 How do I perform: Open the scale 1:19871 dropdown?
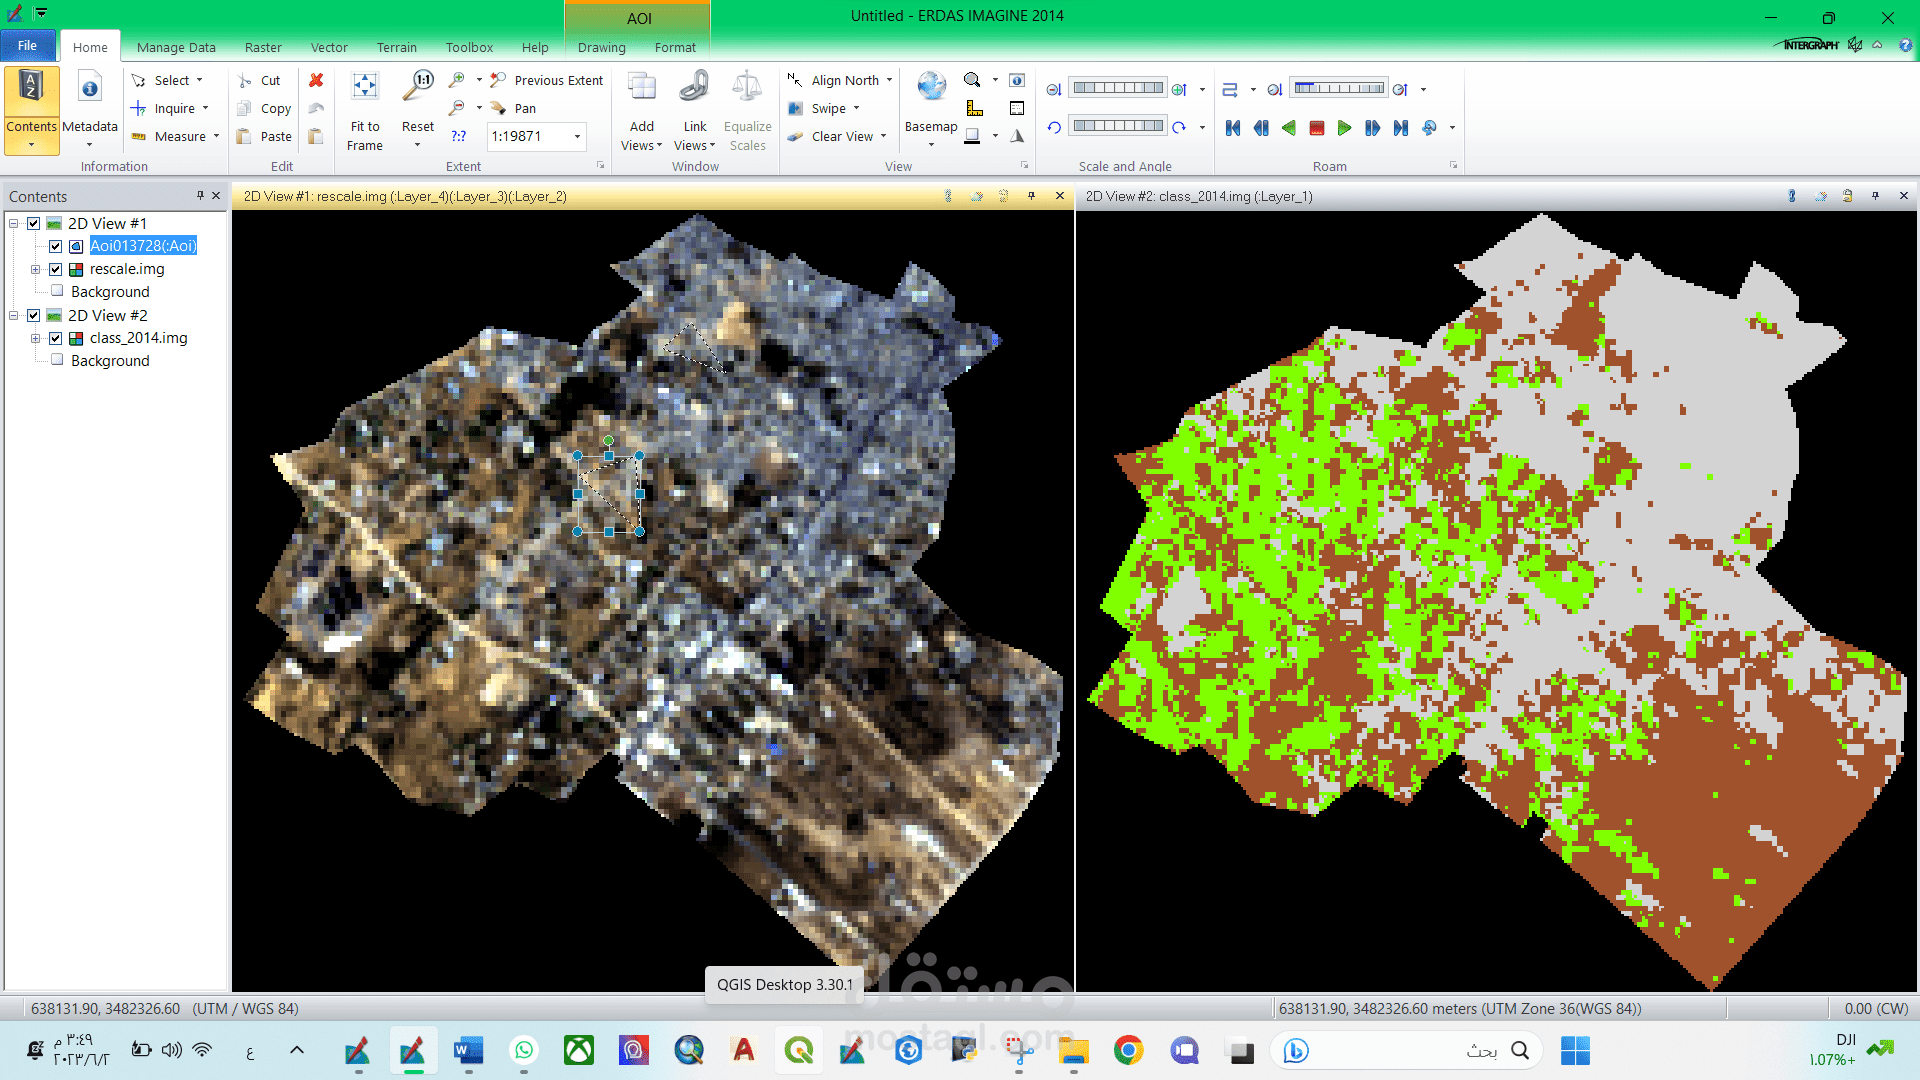tap(577, 137)
